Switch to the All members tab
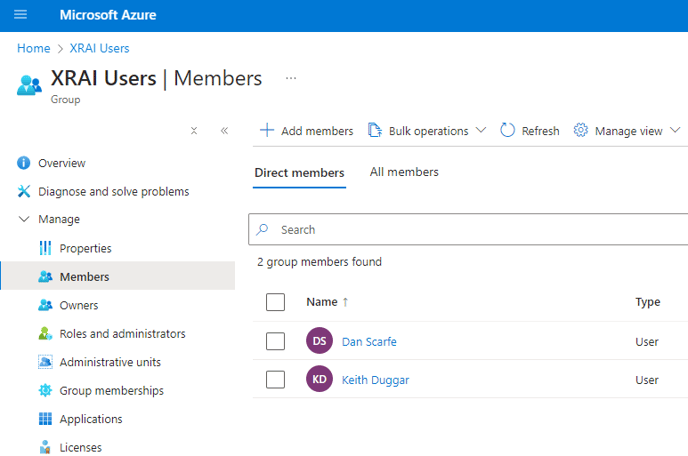Viewport: 688px width, 456px height. [x=404, y=172]
